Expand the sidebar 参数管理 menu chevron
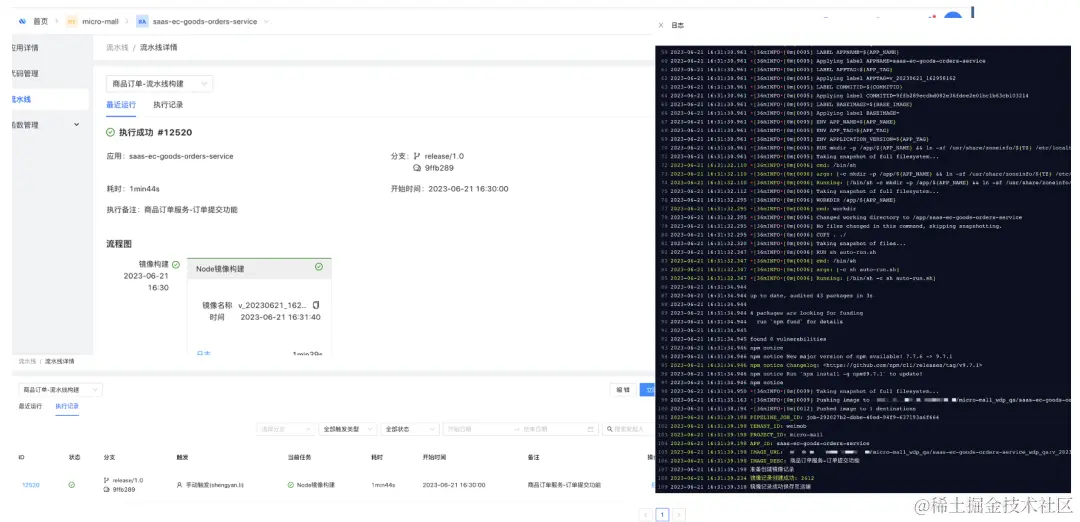This screenshot has height=522, width=1080. (x=76, y=125)
